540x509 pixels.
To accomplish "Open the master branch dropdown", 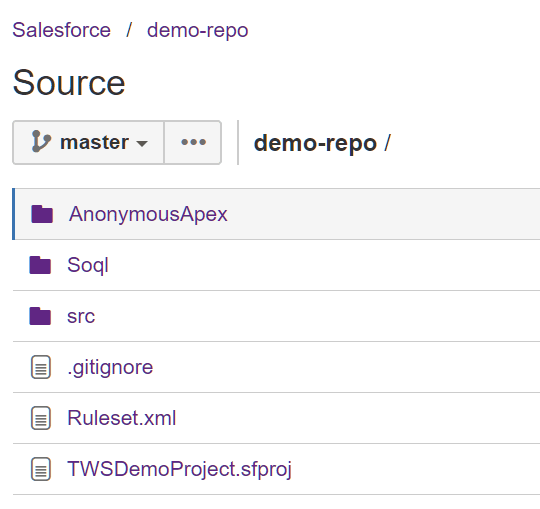I will (x=88, y=142).
